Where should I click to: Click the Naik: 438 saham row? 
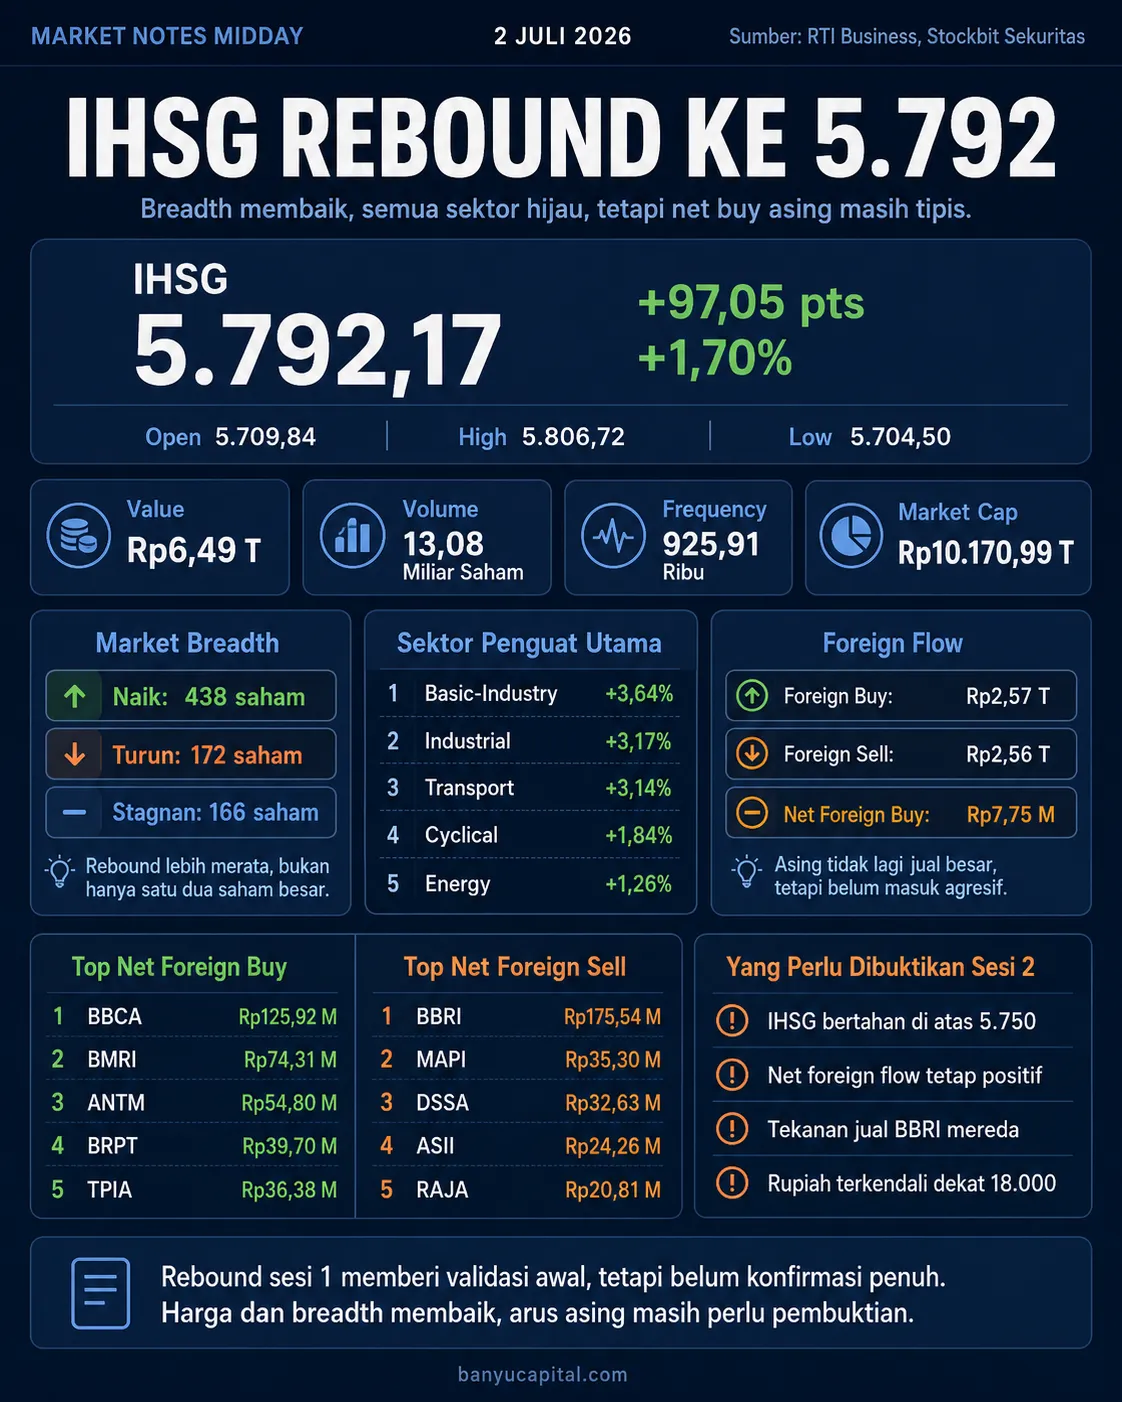click(190, 696)
